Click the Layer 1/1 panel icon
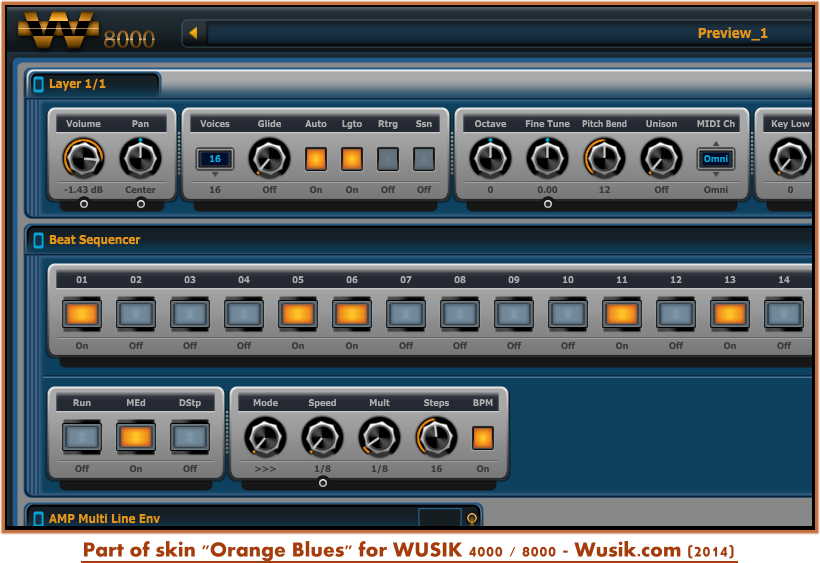 pos(39,84)
